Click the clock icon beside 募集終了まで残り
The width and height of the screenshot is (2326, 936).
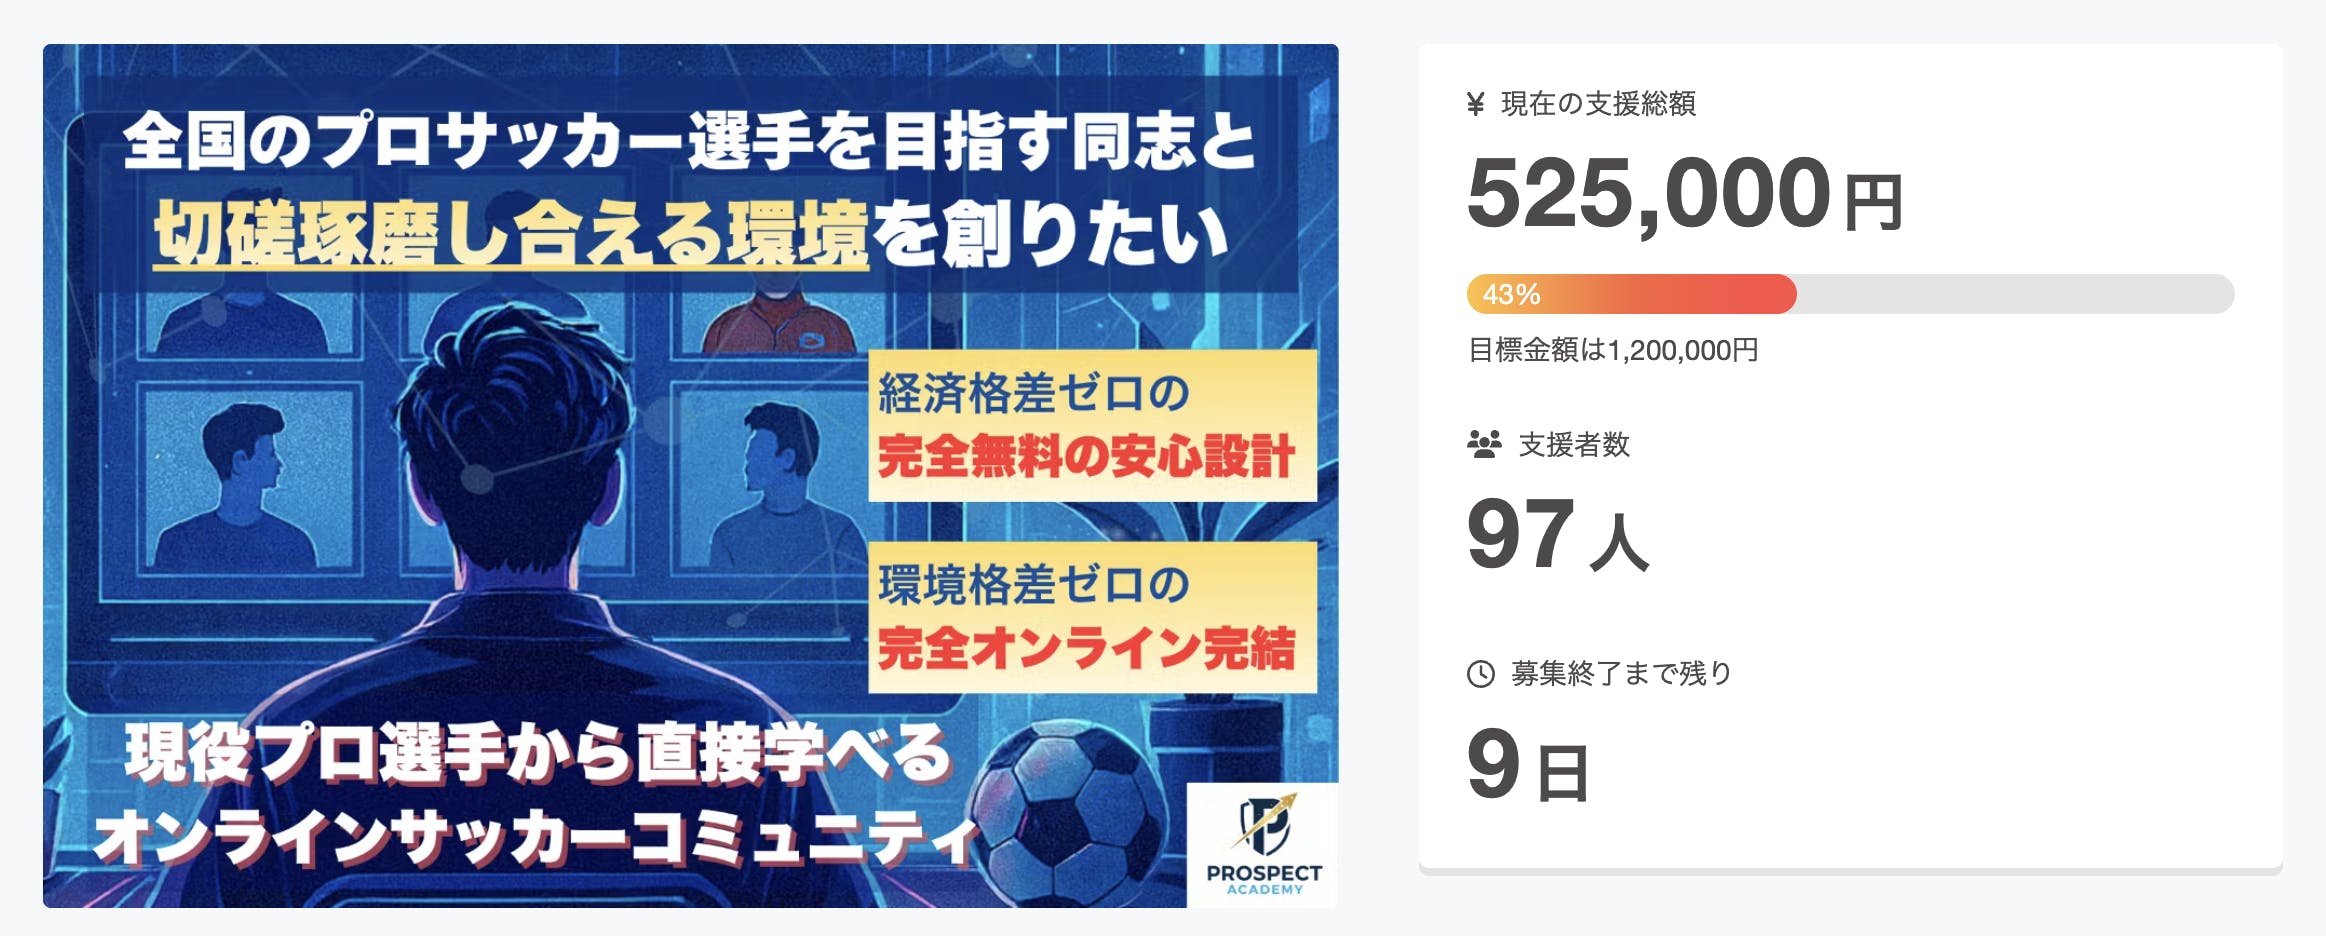(x=1481, y=674)
